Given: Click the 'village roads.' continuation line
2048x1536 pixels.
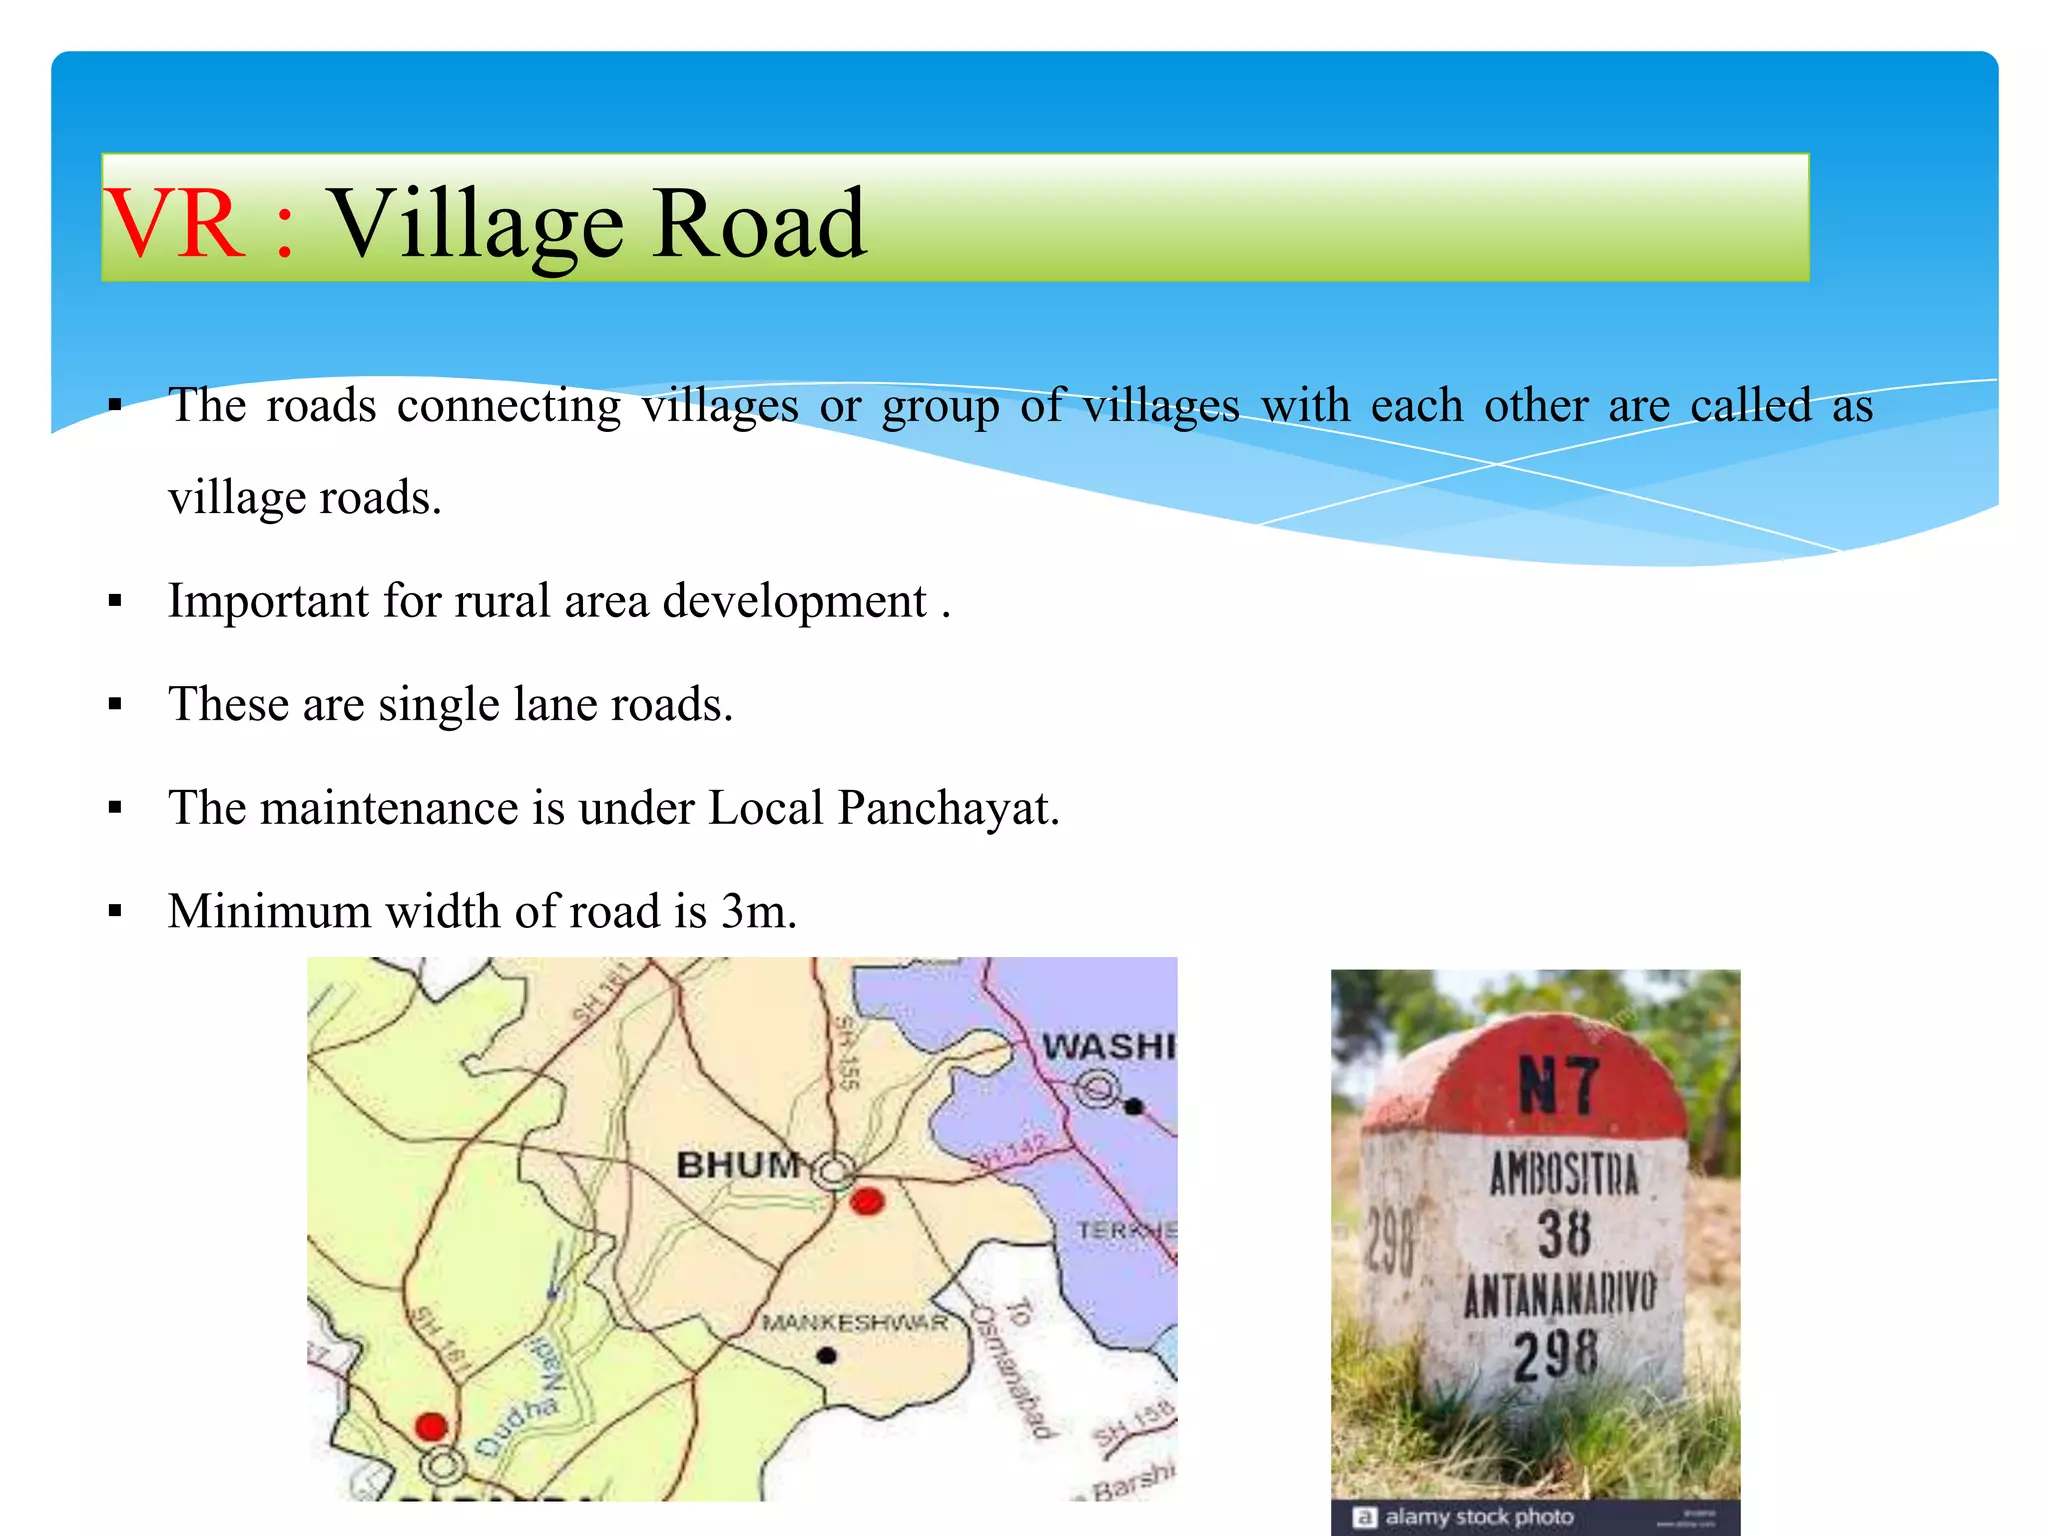Looking at the screenshot, I should (x=305, y=498).
